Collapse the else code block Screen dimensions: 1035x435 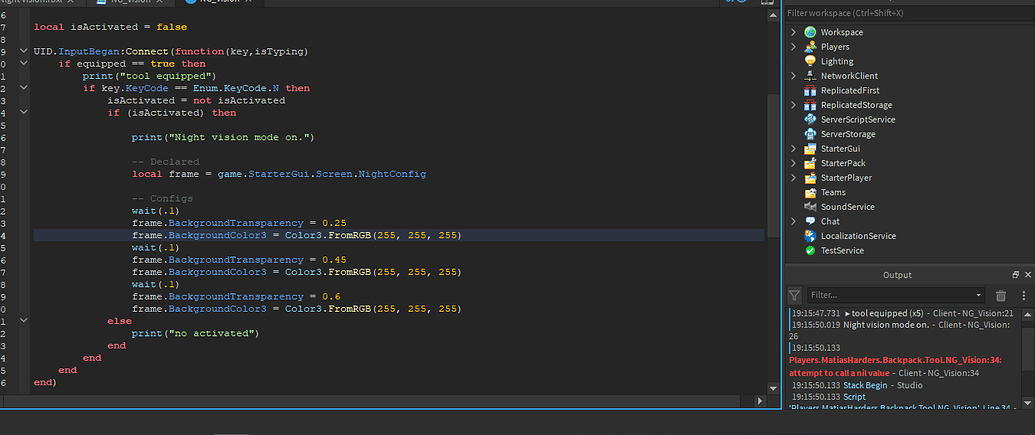coord(24,320)
